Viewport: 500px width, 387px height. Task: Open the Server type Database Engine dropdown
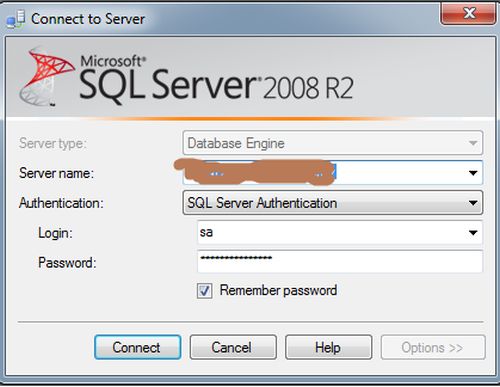333,143
